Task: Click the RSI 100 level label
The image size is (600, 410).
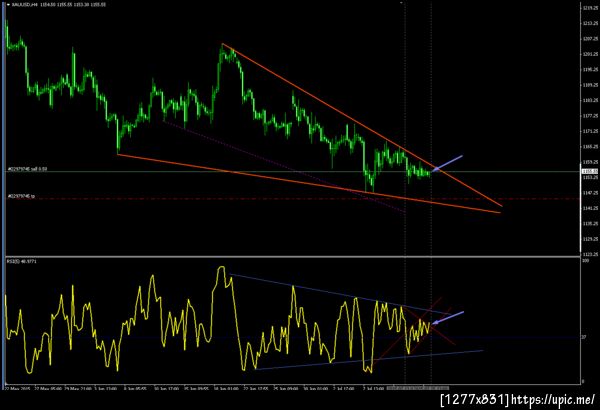Action: [x=585, y=261]
